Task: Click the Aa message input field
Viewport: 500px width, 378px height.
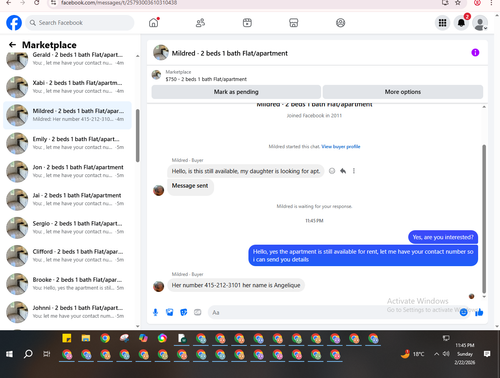Action: tap(333, 312)
